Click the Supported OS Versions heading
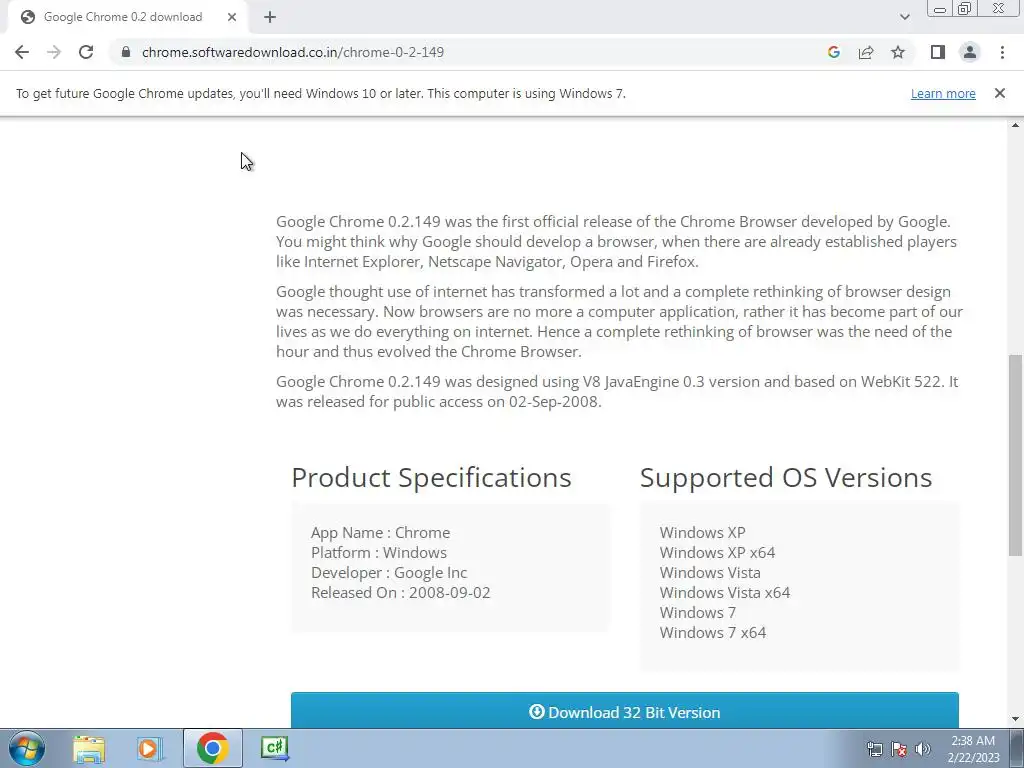Viewport: 1024px width, 768px height. (786, 478)
